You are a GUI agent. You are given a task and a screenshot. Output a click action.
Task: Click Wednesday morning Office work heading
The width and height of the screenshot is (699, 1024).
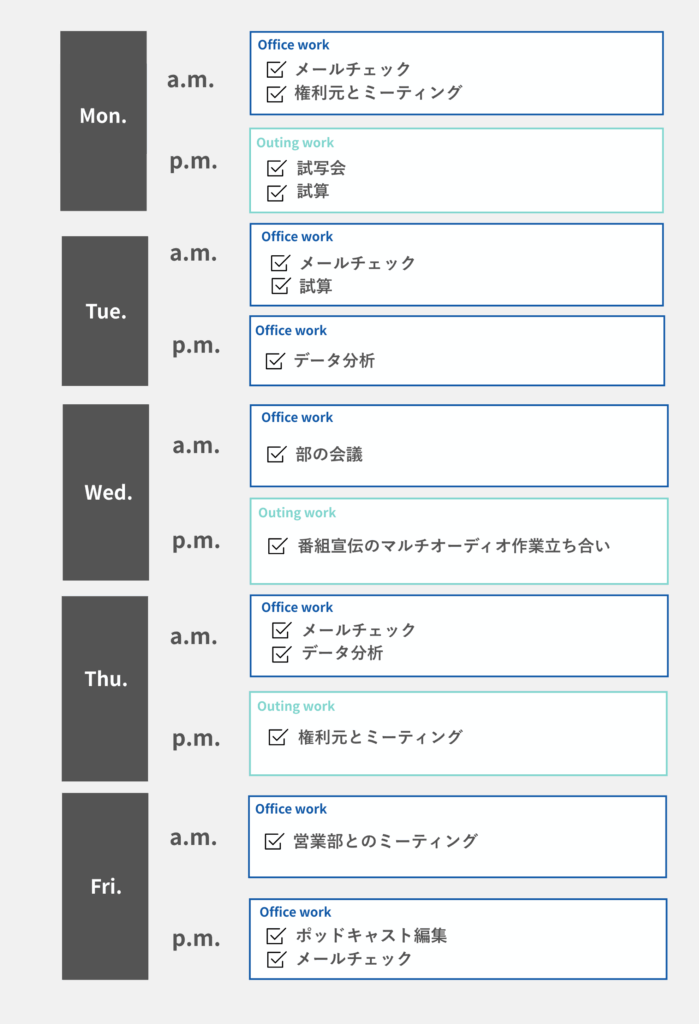(297, 418)
